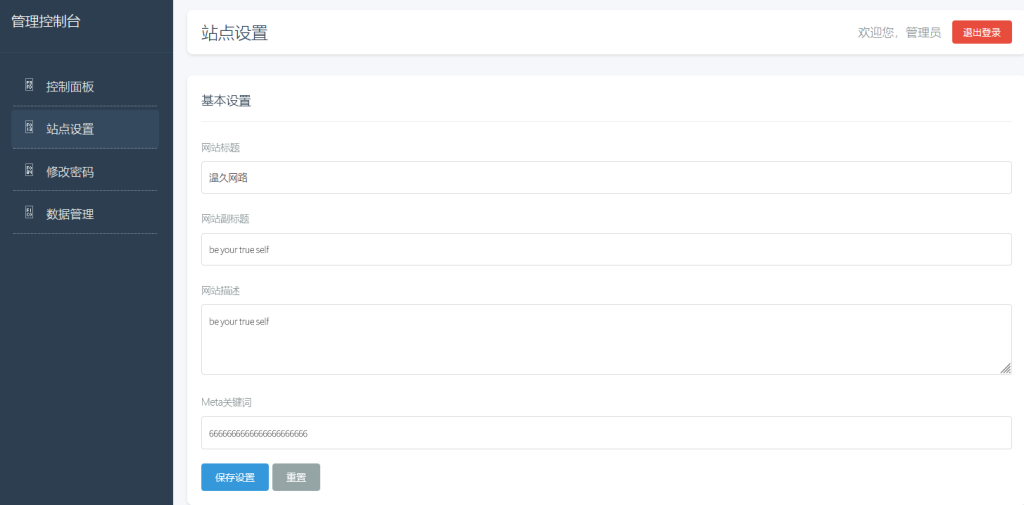Save settings with the 保存设置 button
The width and height of the screenshot is (1024, 505).
(x=235, y=477)
